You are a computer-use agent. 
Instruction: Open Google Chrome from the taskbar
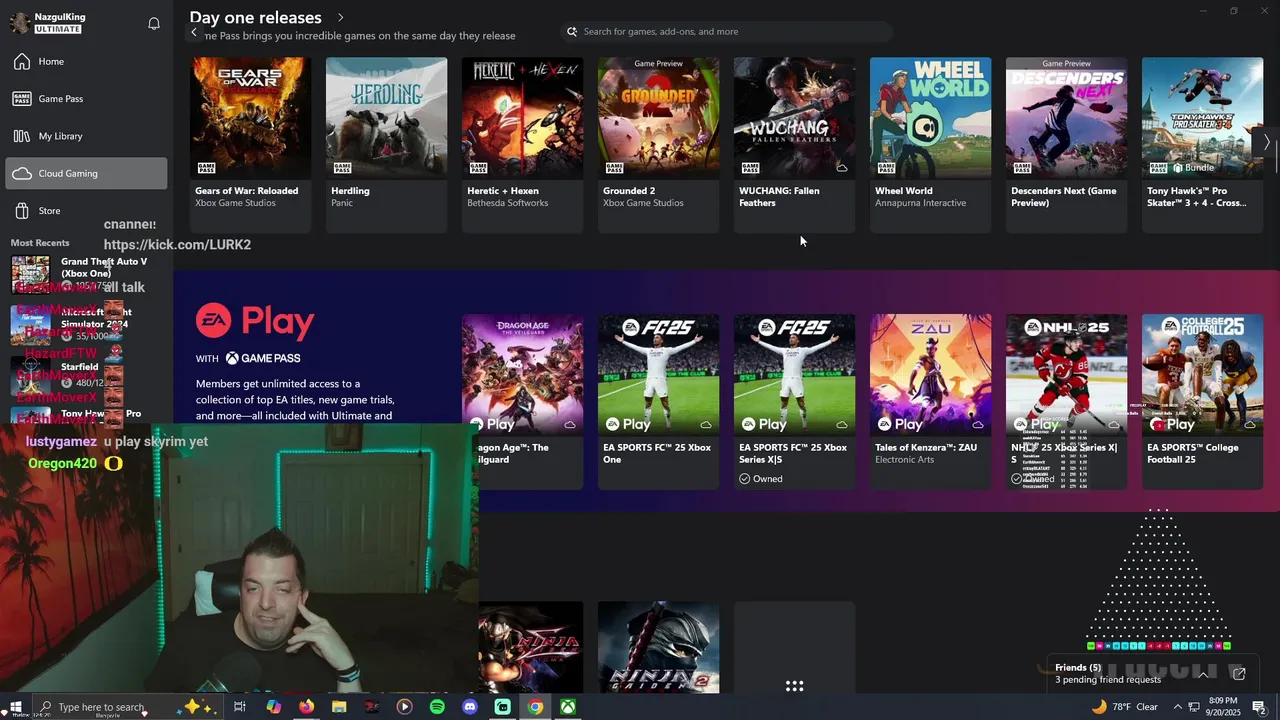tap(536, 707)
